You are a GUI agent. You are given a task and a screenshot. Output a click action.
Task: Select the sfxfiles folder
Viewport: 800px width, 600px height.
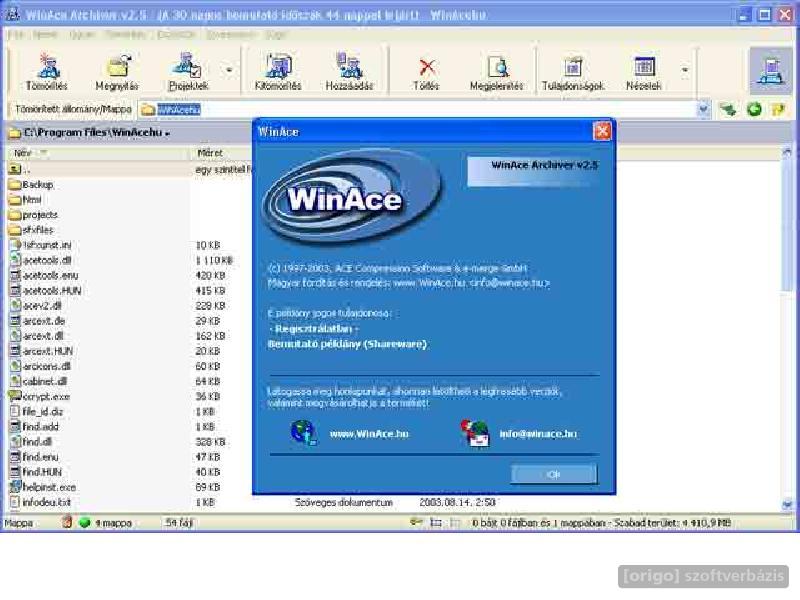32,230
